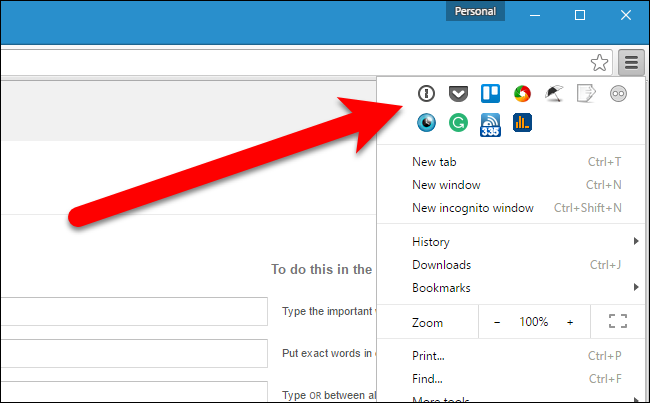Increase zoom with the plus button
650x403 pixels.
point(570,322)
